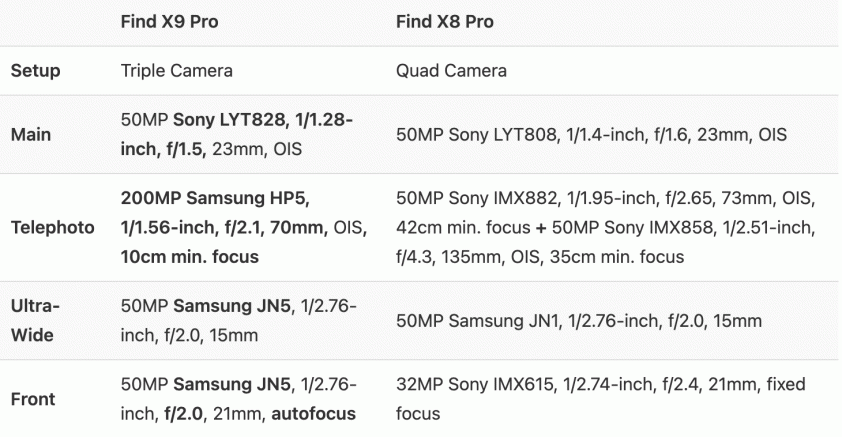Select the Front row label
Viewport: 842px width, 437px height.
click(30, 398)
